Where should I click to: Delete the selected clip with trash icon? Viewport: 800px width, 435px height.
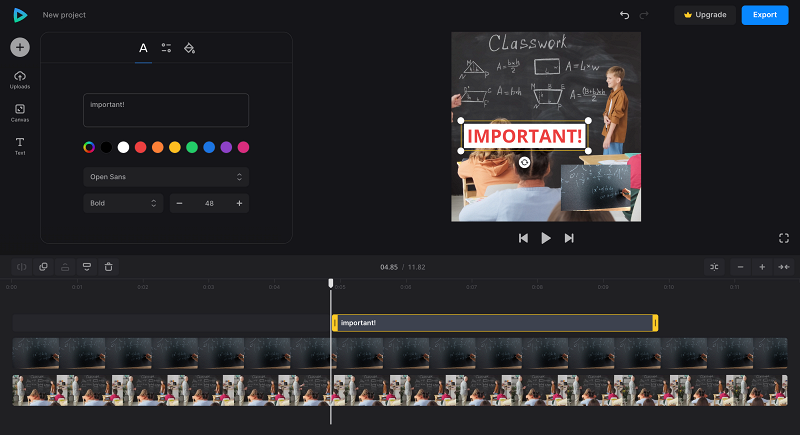tap(109, 267)
